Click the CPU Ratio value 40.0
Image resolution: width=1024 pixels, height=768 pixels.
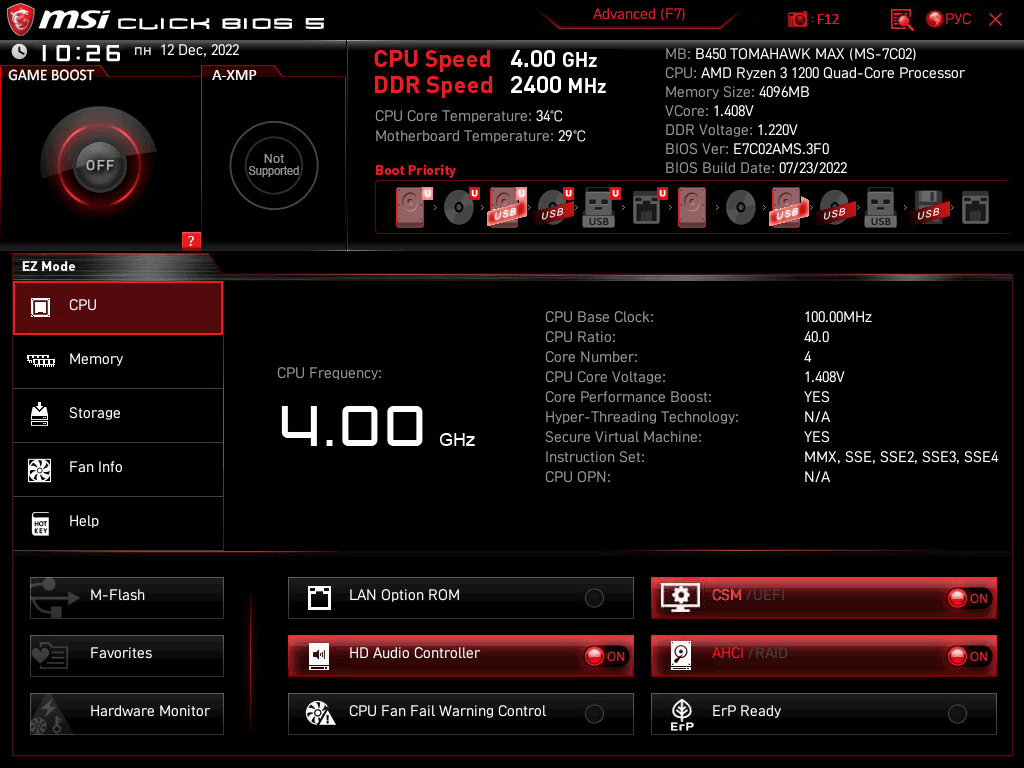click(816, 337)
